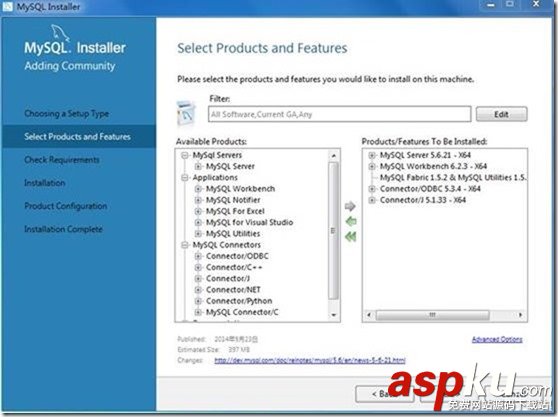
Task: Select the Connector/Python label
Action: 239,301
